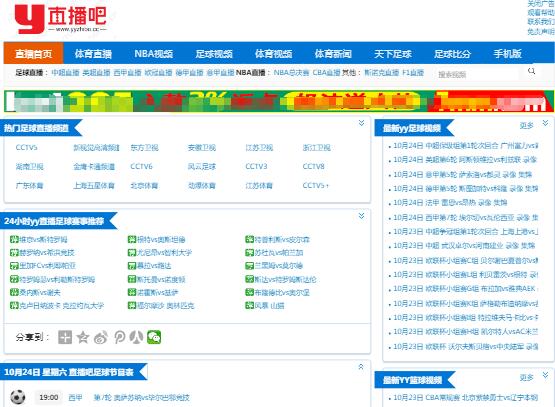Share via the Renren icon
The image size is (555, 407).
pyautogui.click(x=136, y=337)
